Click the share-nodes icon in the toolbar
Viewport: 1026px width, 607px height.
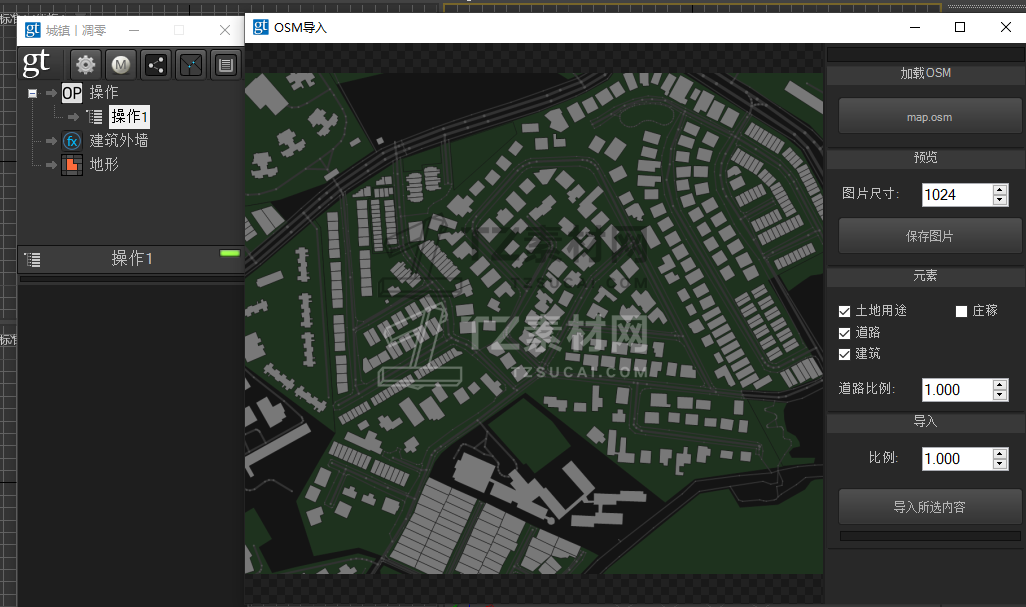coord(156,65)
